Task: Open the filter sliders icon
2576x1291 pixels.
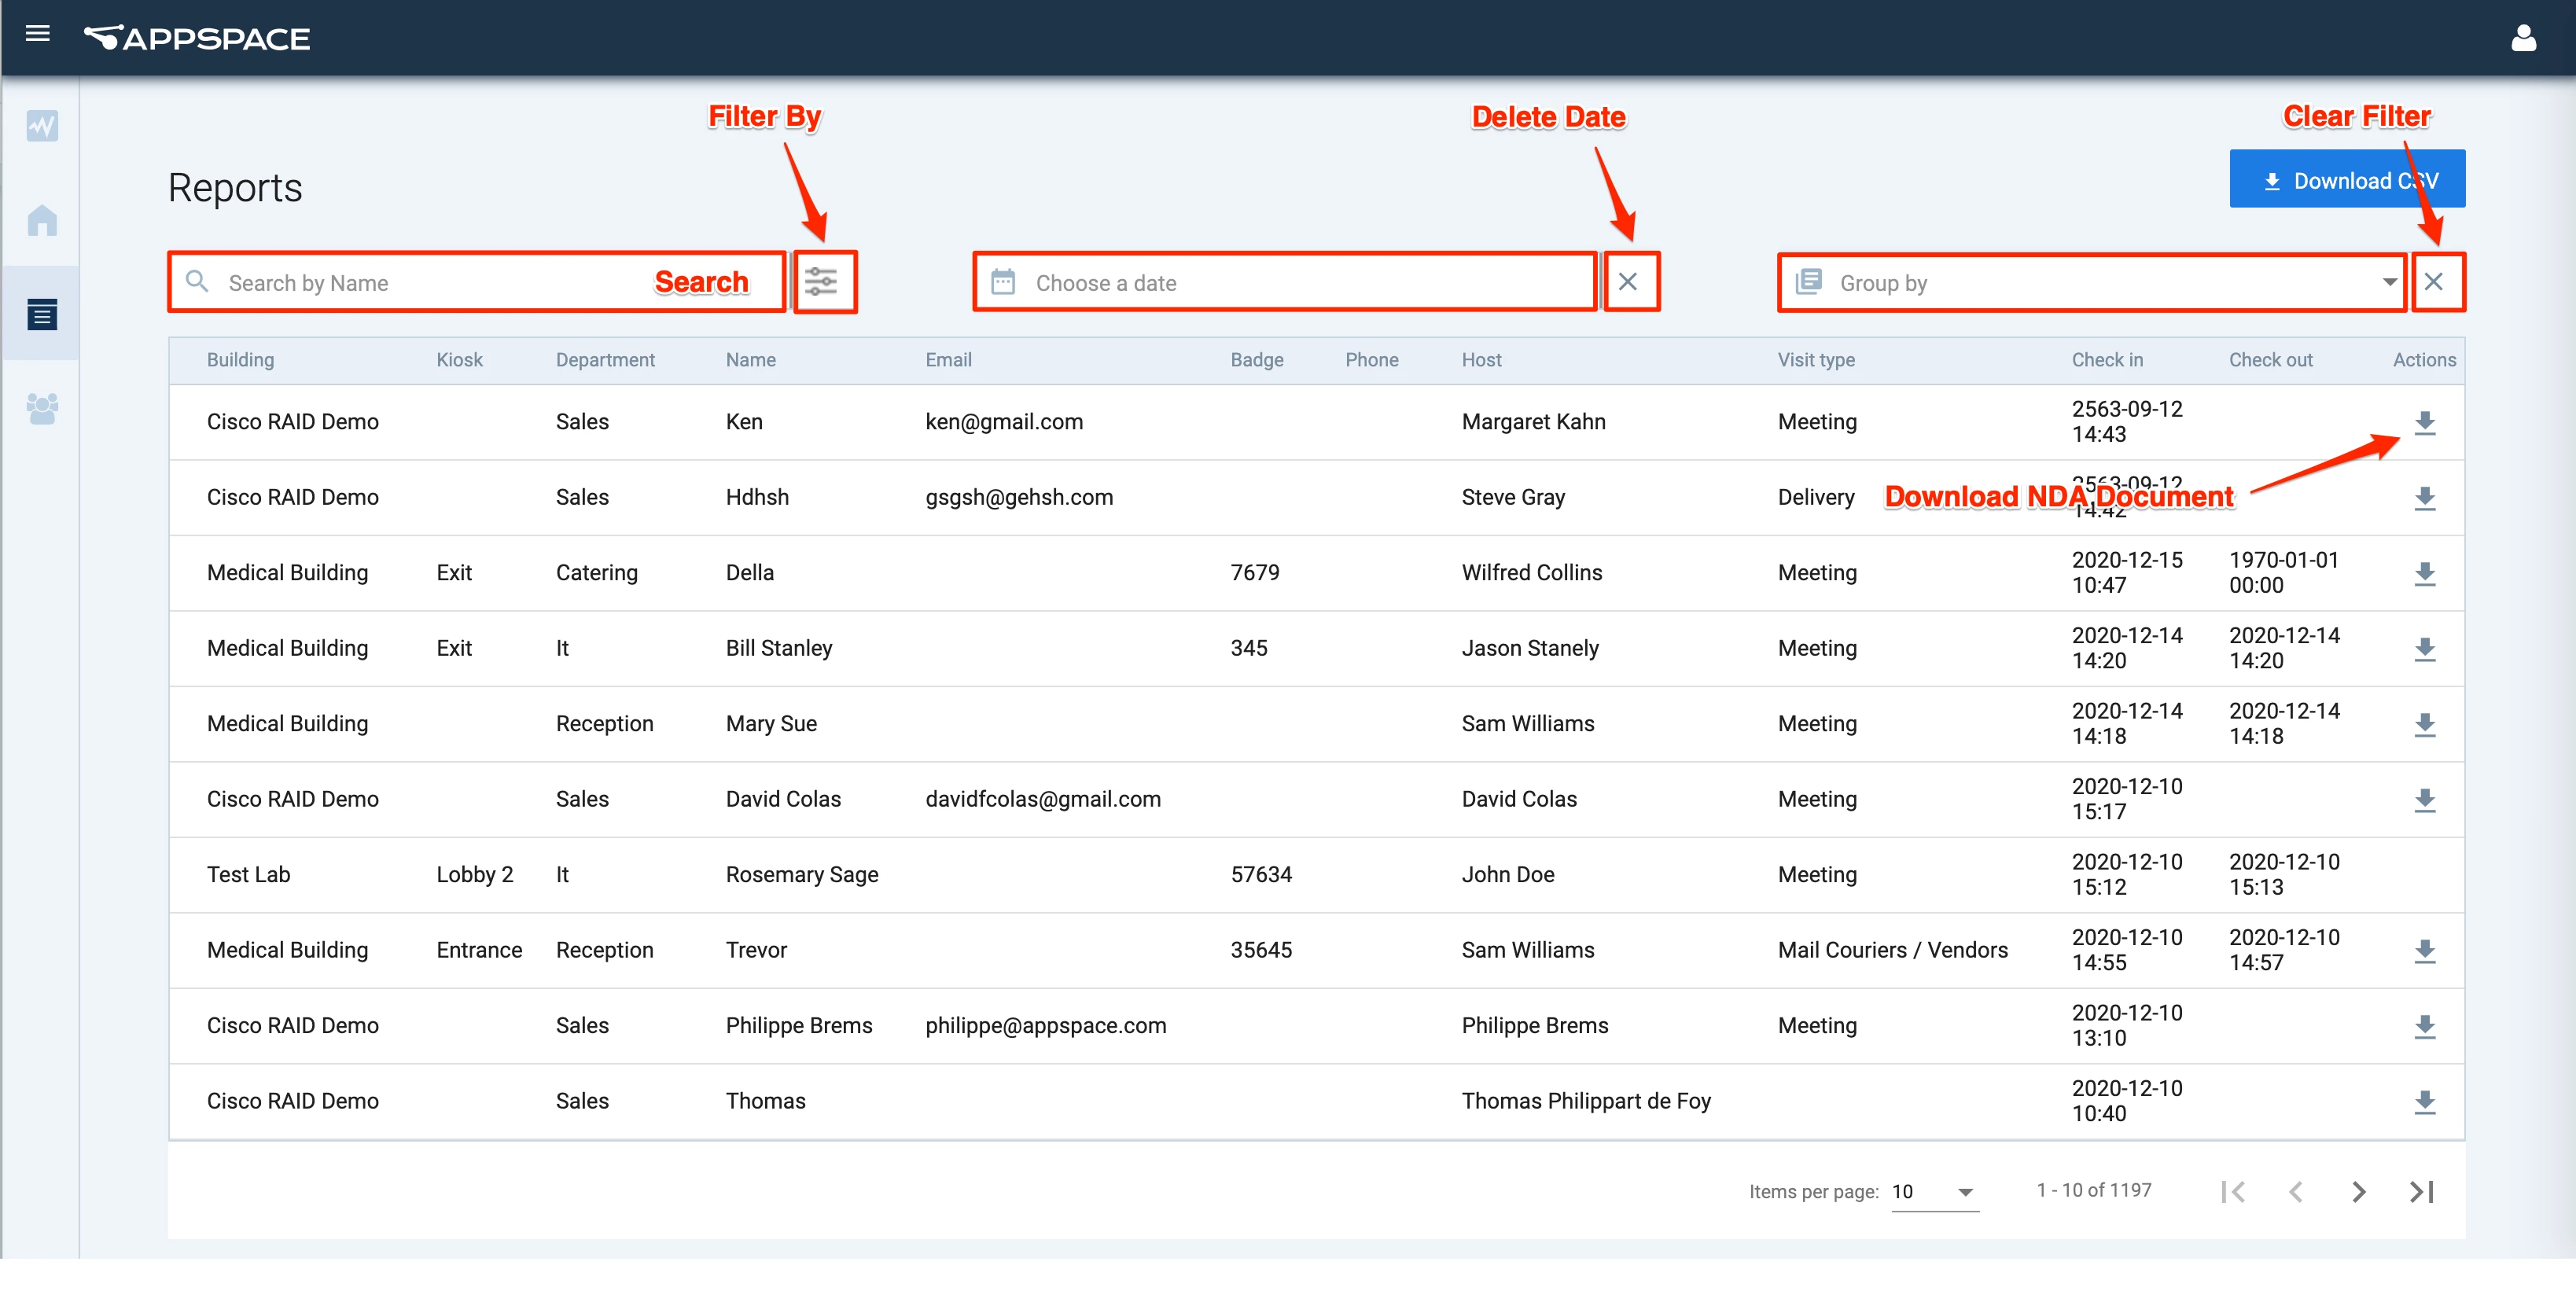Action: point(822,282)
